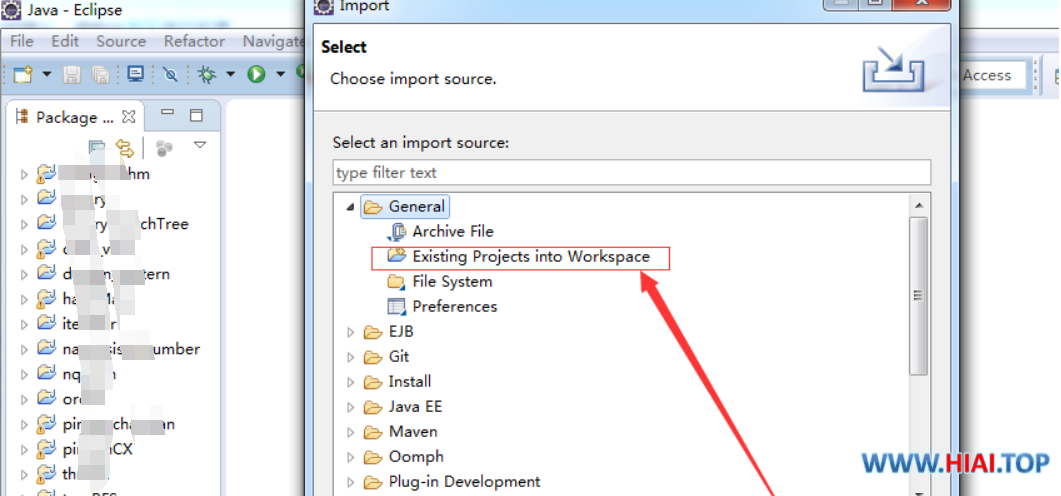Click Collapse All icon in Package Explorer
1061x496 pixels.
pos(97,147)
